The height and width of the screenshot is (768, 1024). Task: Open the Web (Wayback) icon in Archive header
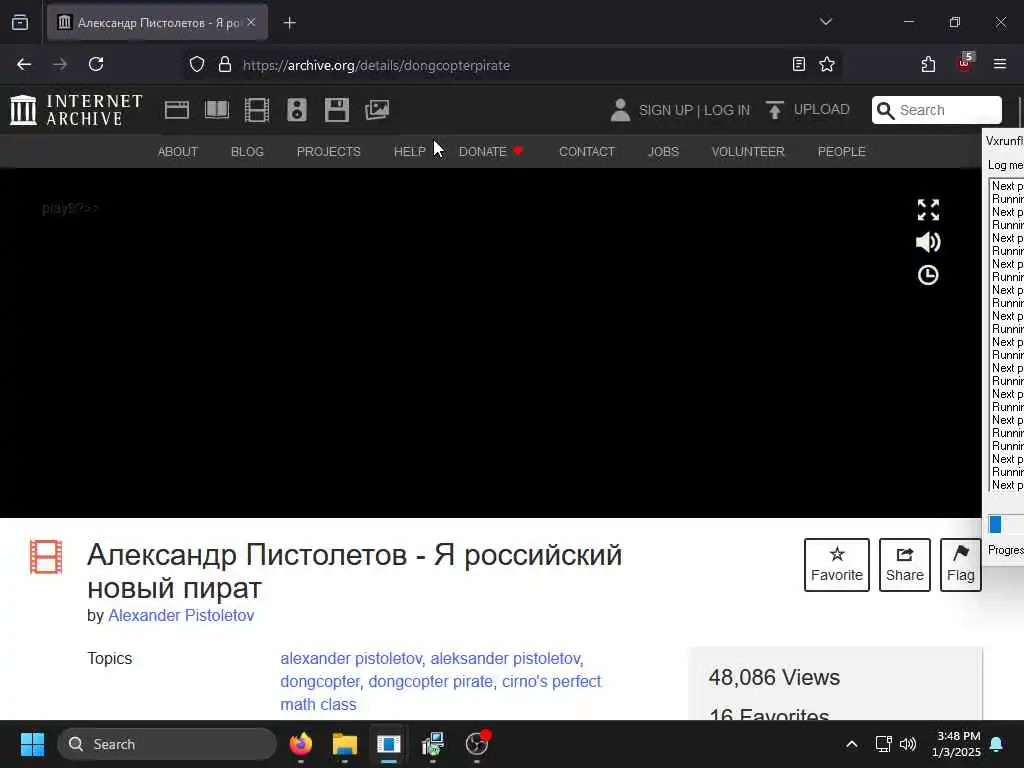[x=176, y=110]
